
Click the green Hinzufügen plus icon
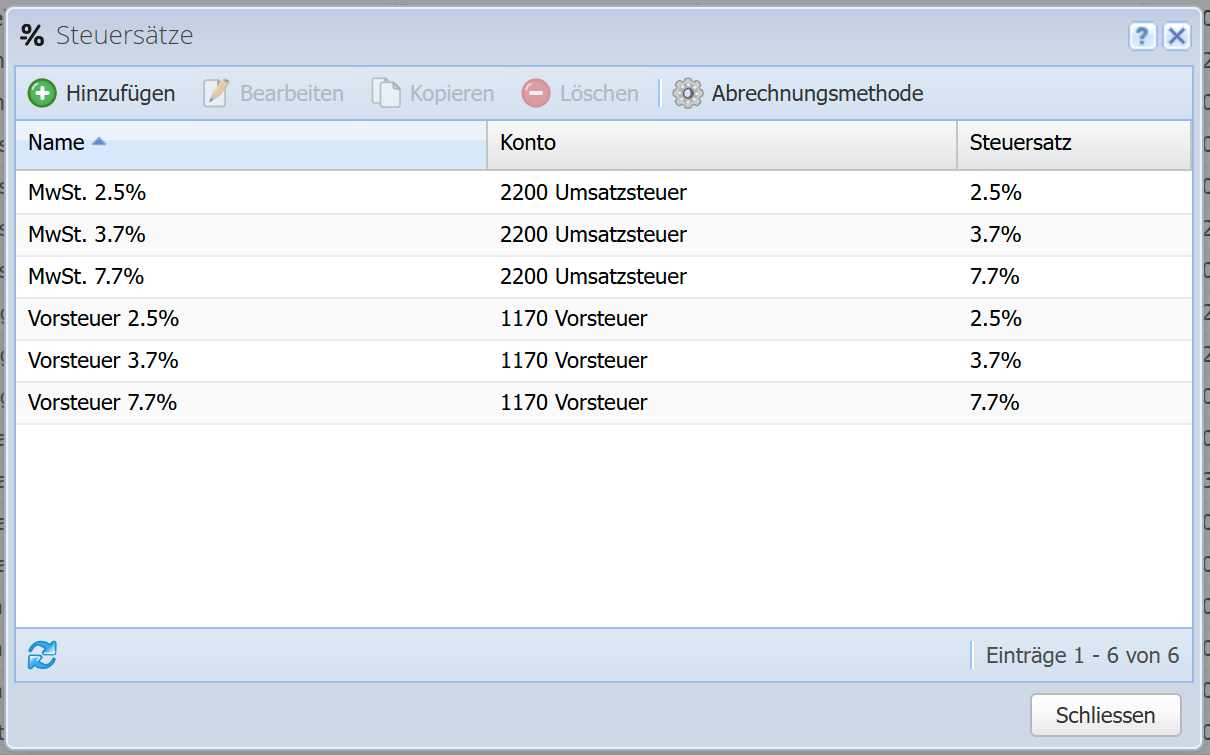click(x=42, y=93)
